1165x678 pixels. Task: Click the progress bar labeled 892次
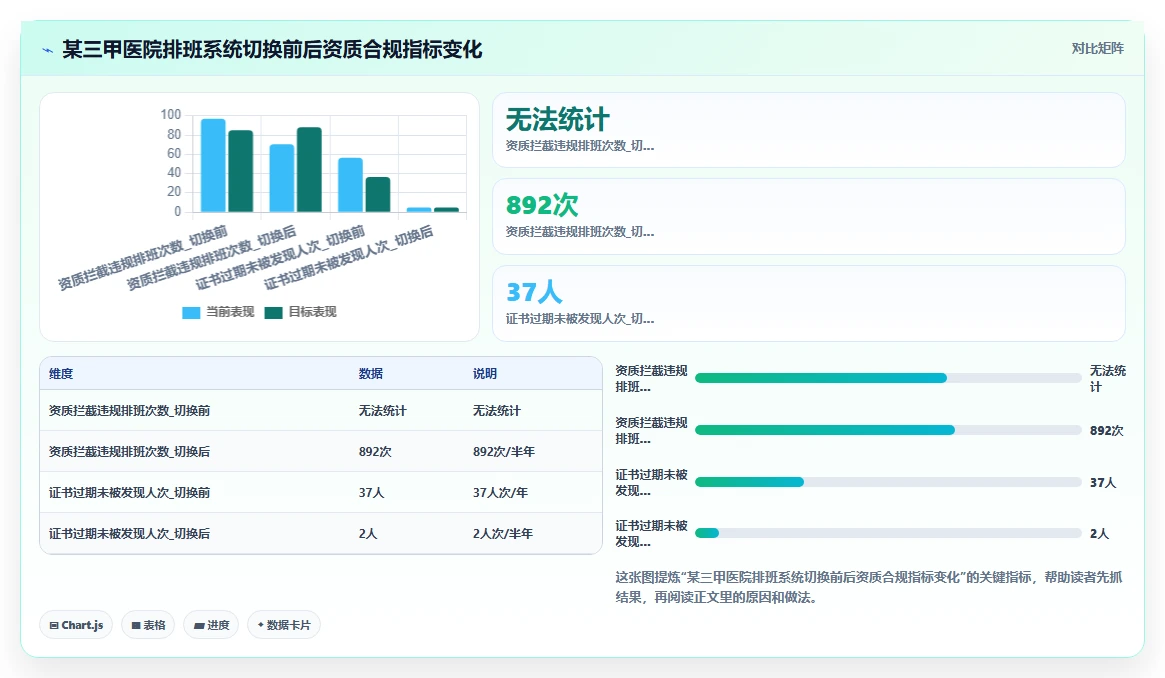click(888, 430)
